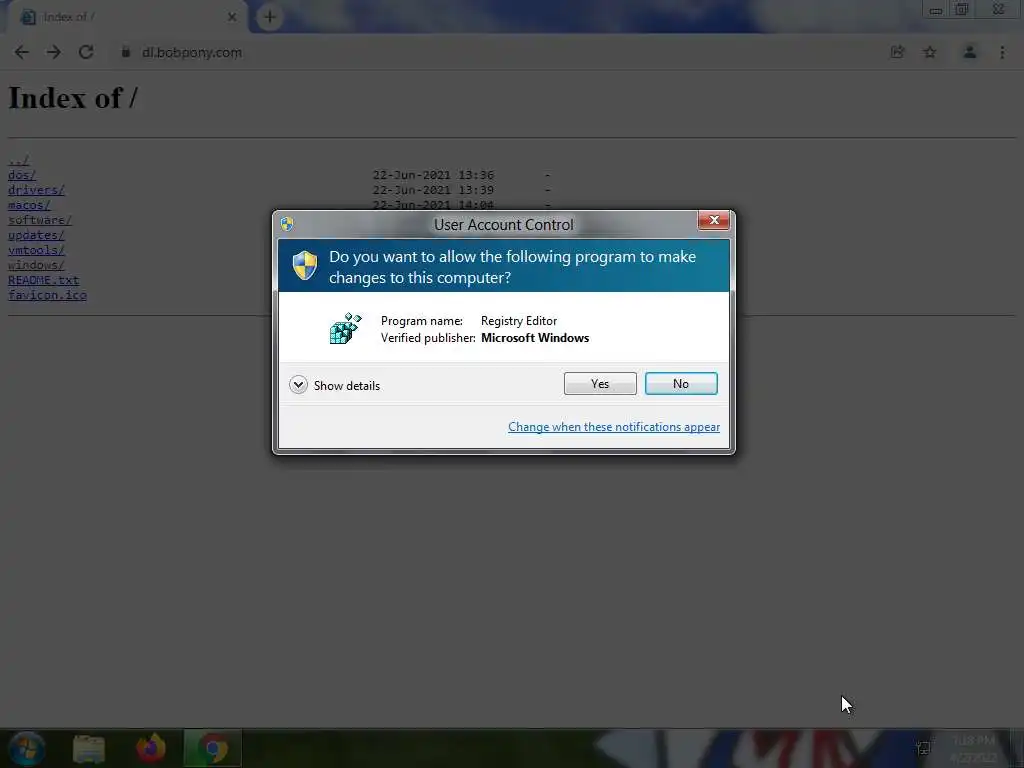
Task: Click the taskbar clock
Action: tap(973, 749)
